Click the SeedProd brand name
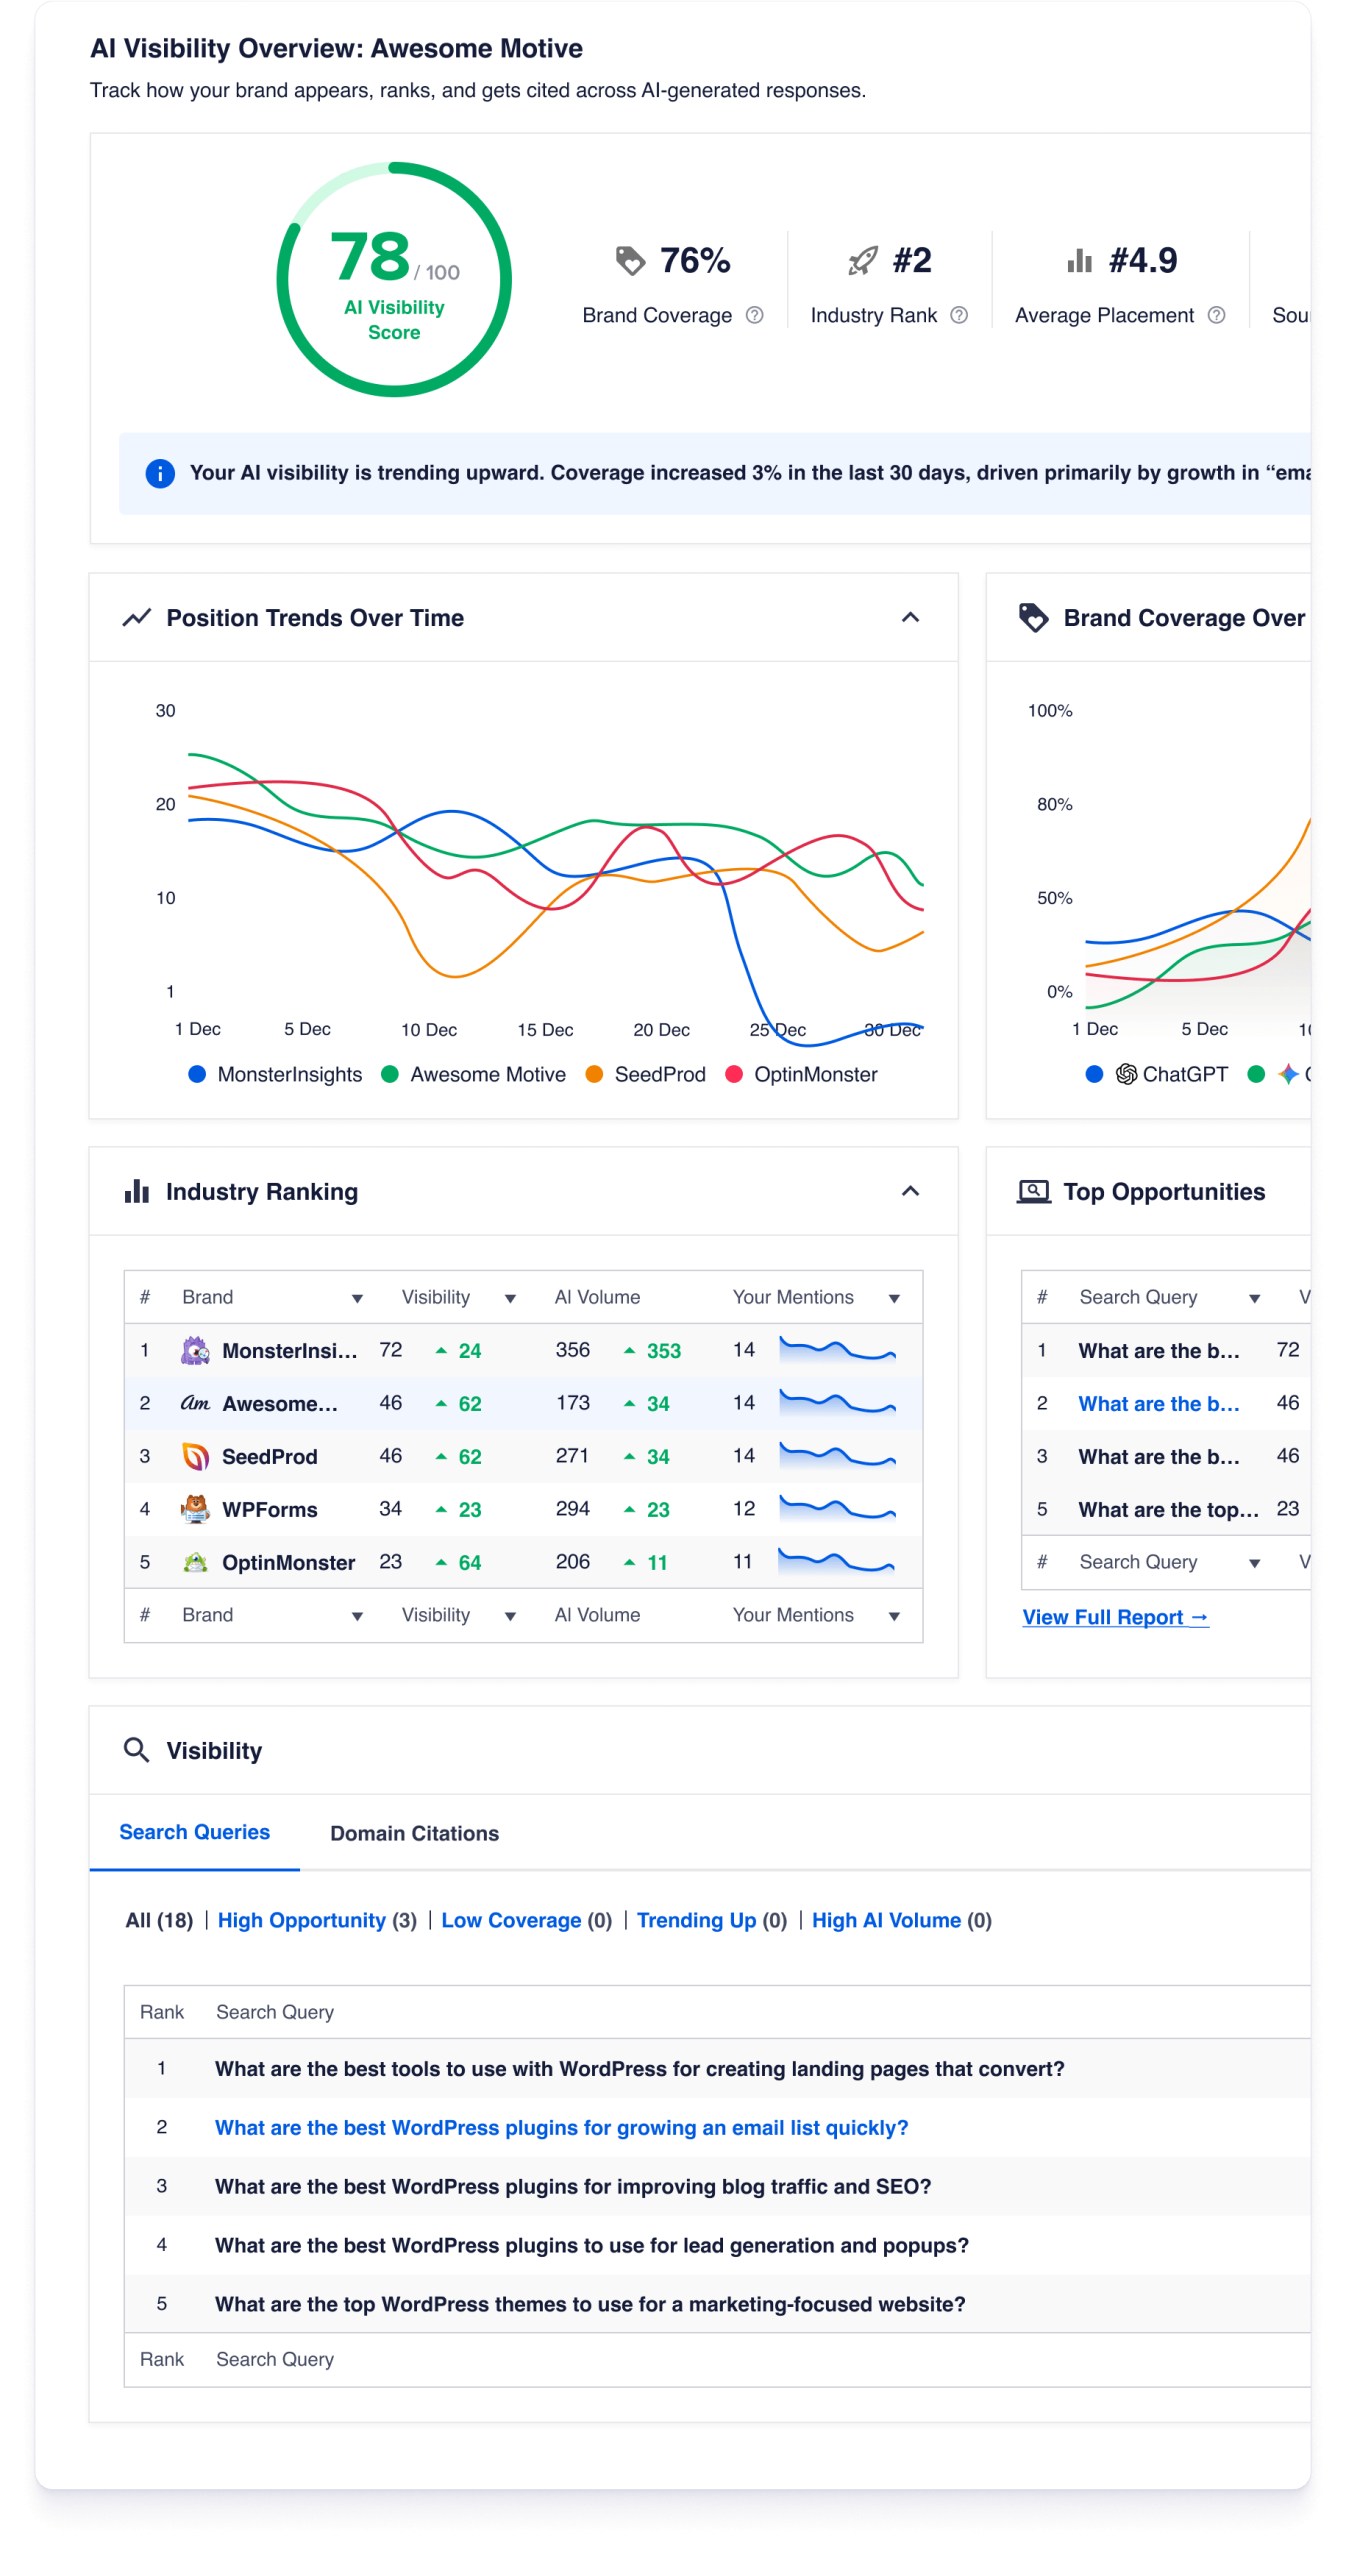The height and width of the screenshot is (2560, 1346). pos(269,1456)
